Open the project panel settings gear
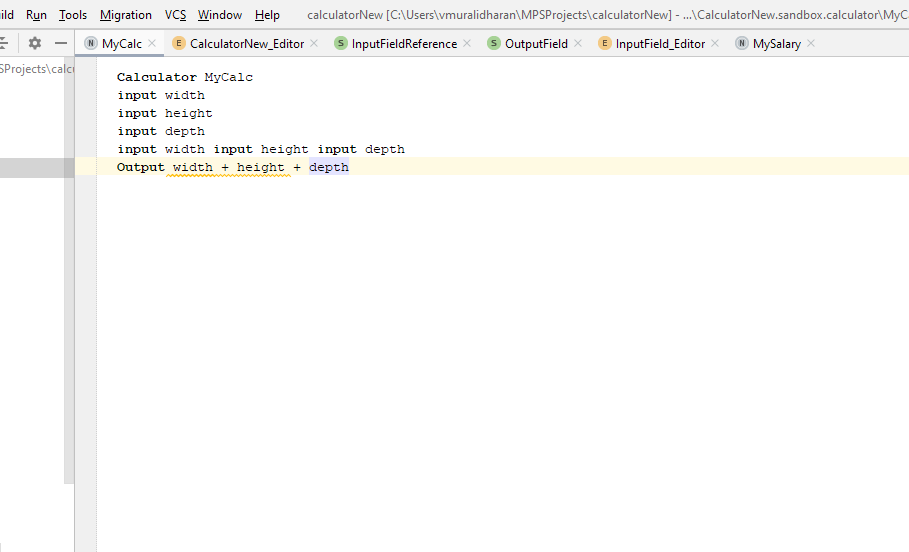The height and width of the screenshot is (552, 909). tap(35, 44)
